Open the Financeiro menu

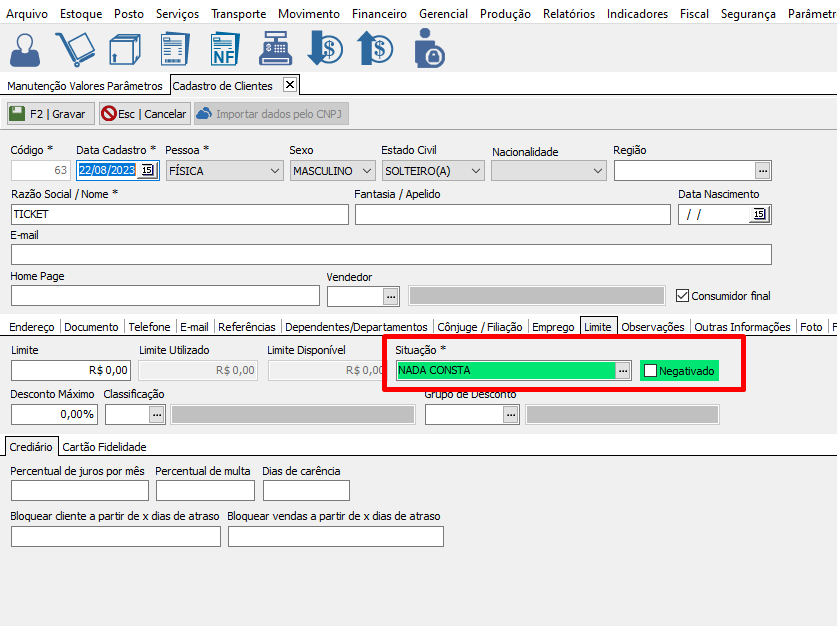pos(379,14)
